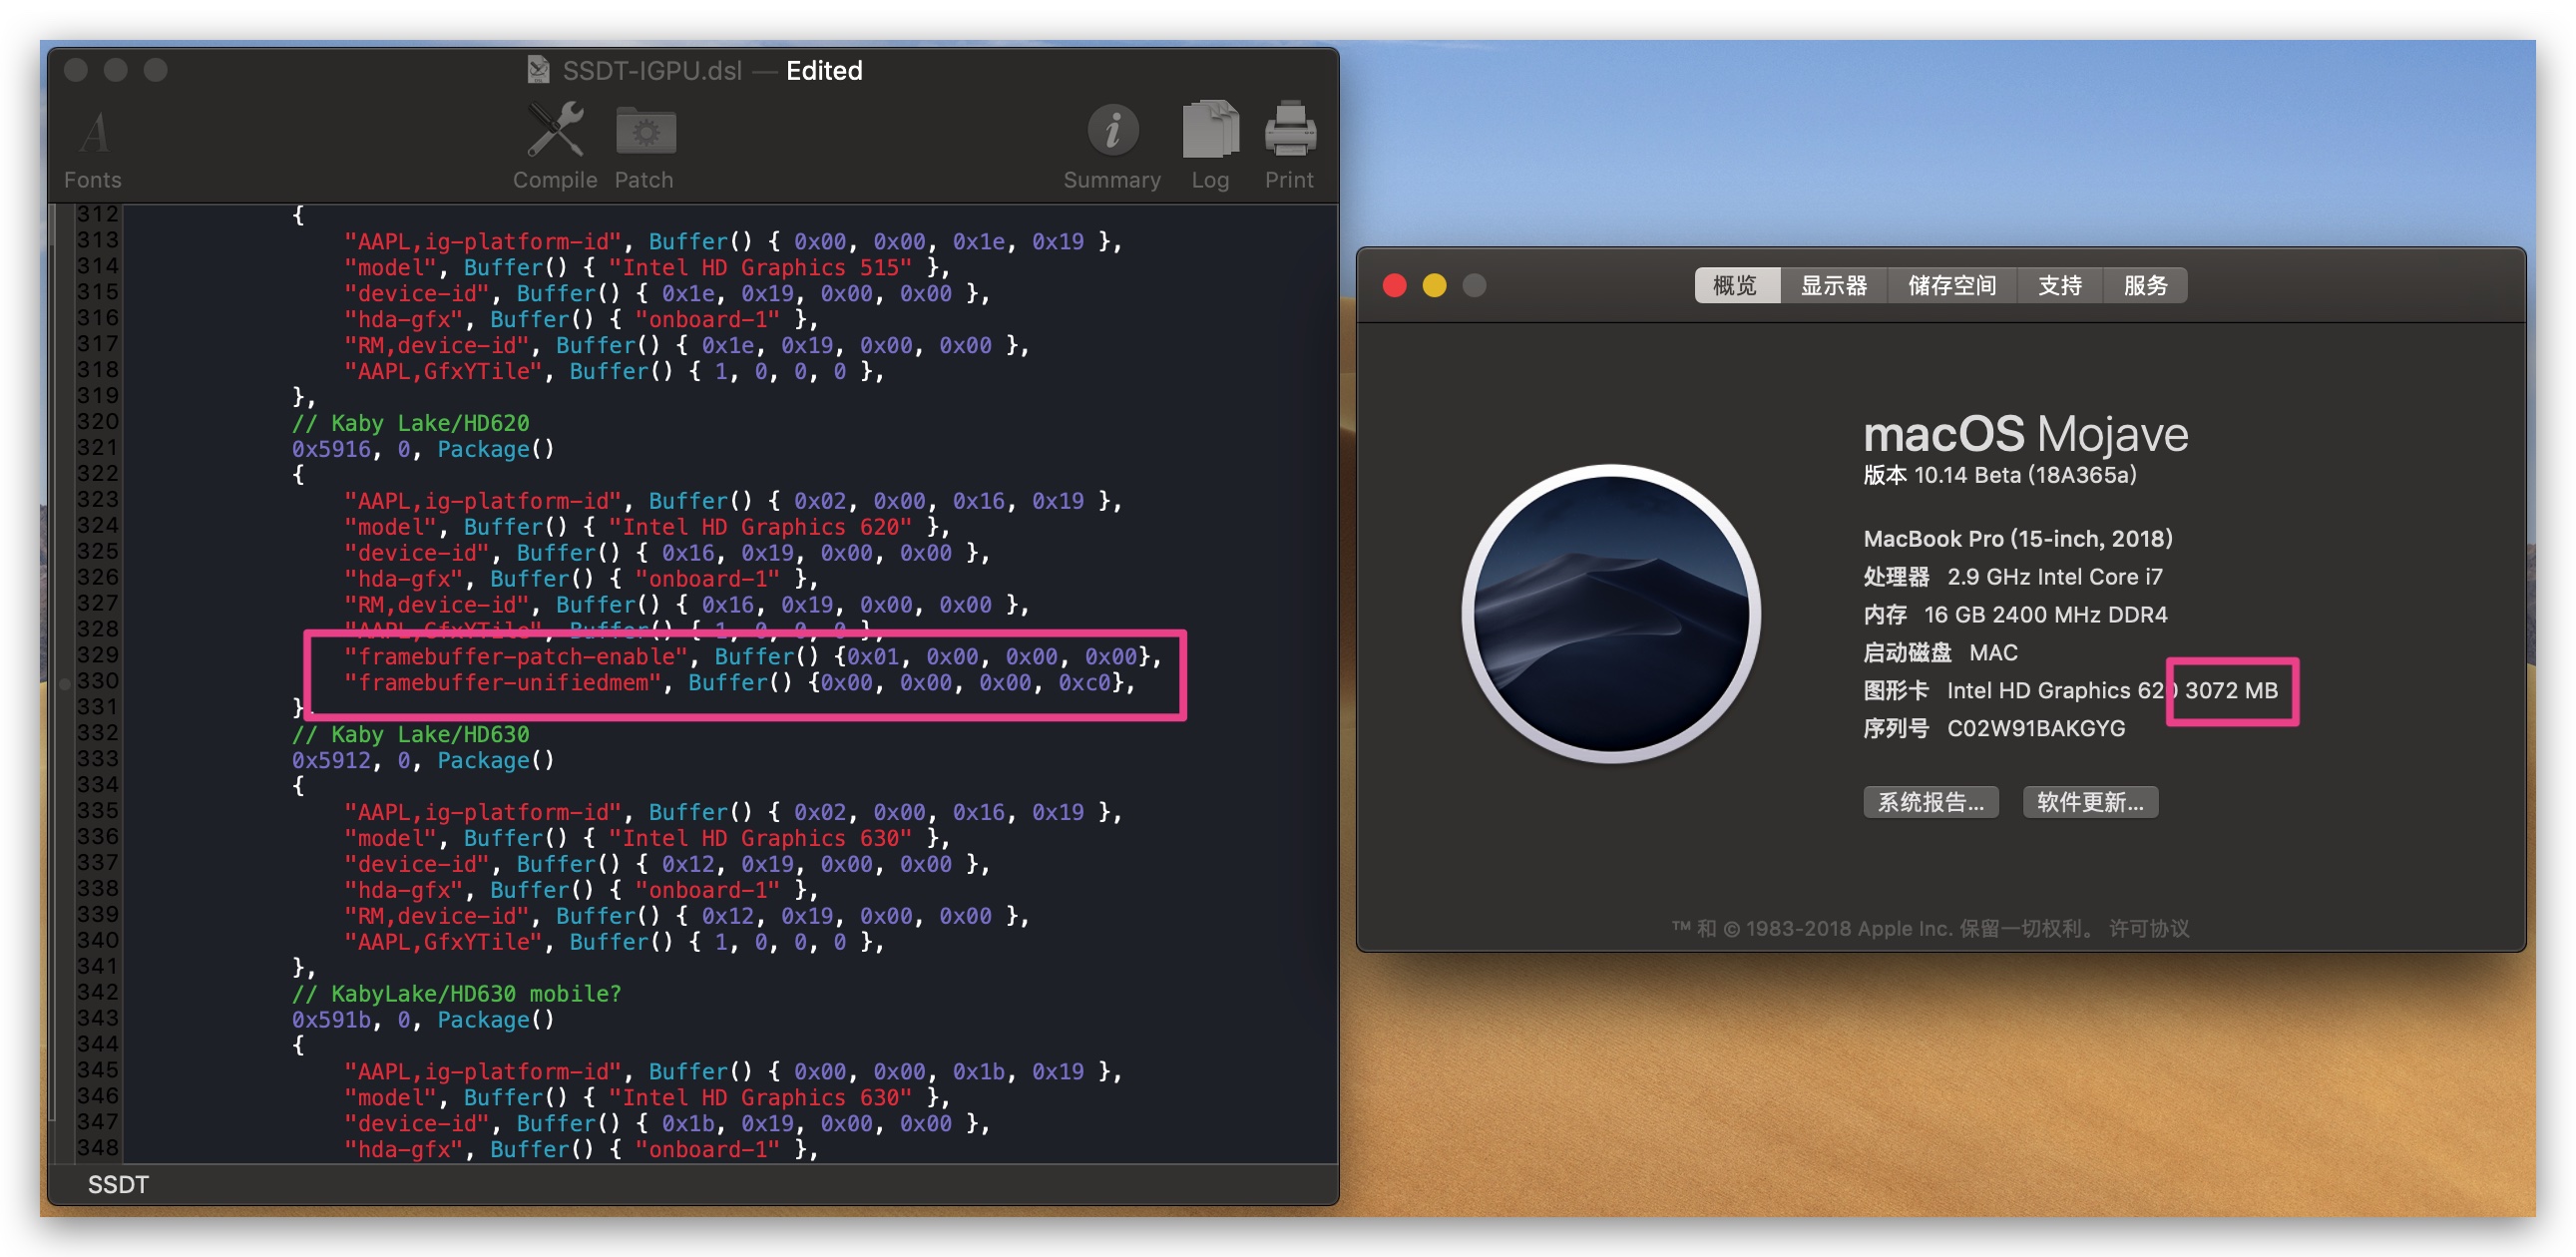The width and height of the screenshot is (2576, 1257).
Task: Zoom the SSDT-IGPU.dsl editor window
Action: pos(156,70)
